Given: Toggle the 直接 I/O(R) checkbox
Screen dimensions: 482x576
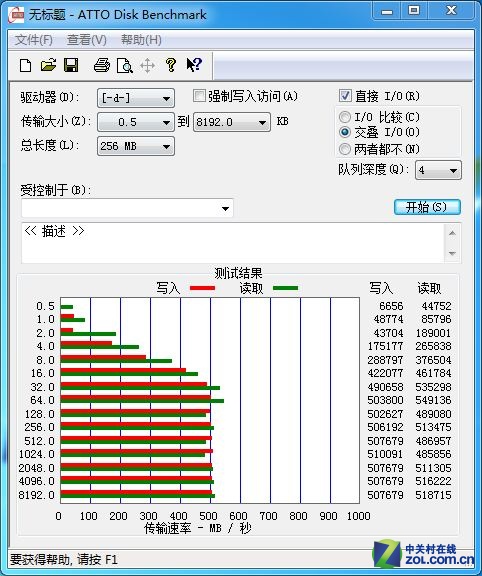Looking at the screenshot, I should click(345, 96).
